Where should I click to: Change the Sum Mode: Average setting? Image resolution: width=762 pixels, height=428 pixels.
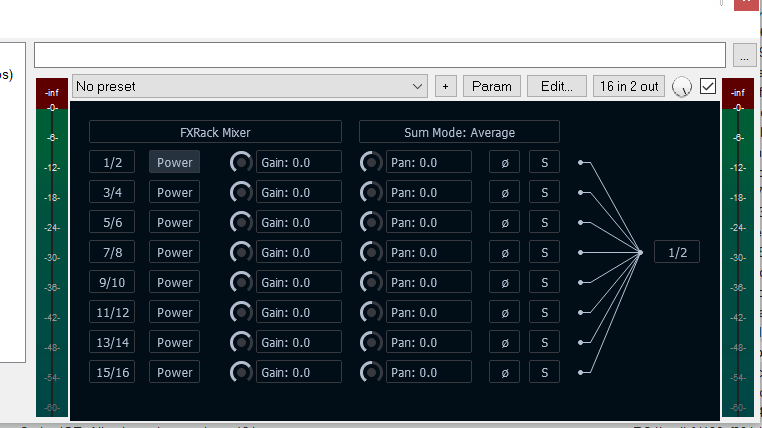click(459, 132)
